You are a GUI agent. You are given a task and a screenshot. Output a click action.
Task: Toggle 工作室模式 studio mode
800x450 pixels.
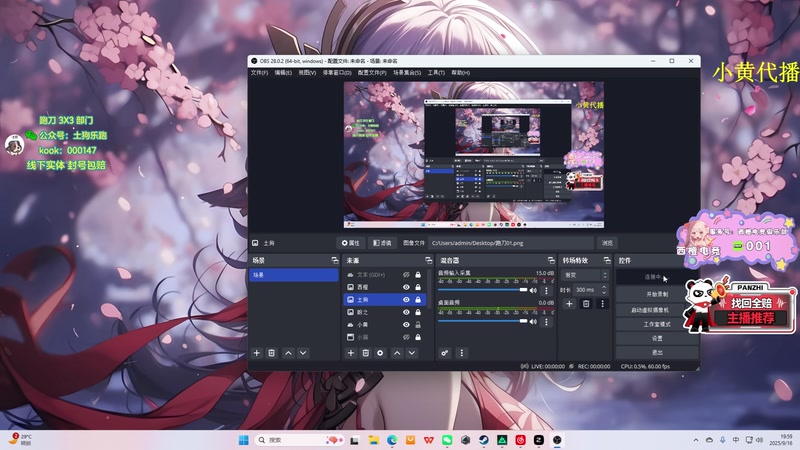tap(657, 324)
